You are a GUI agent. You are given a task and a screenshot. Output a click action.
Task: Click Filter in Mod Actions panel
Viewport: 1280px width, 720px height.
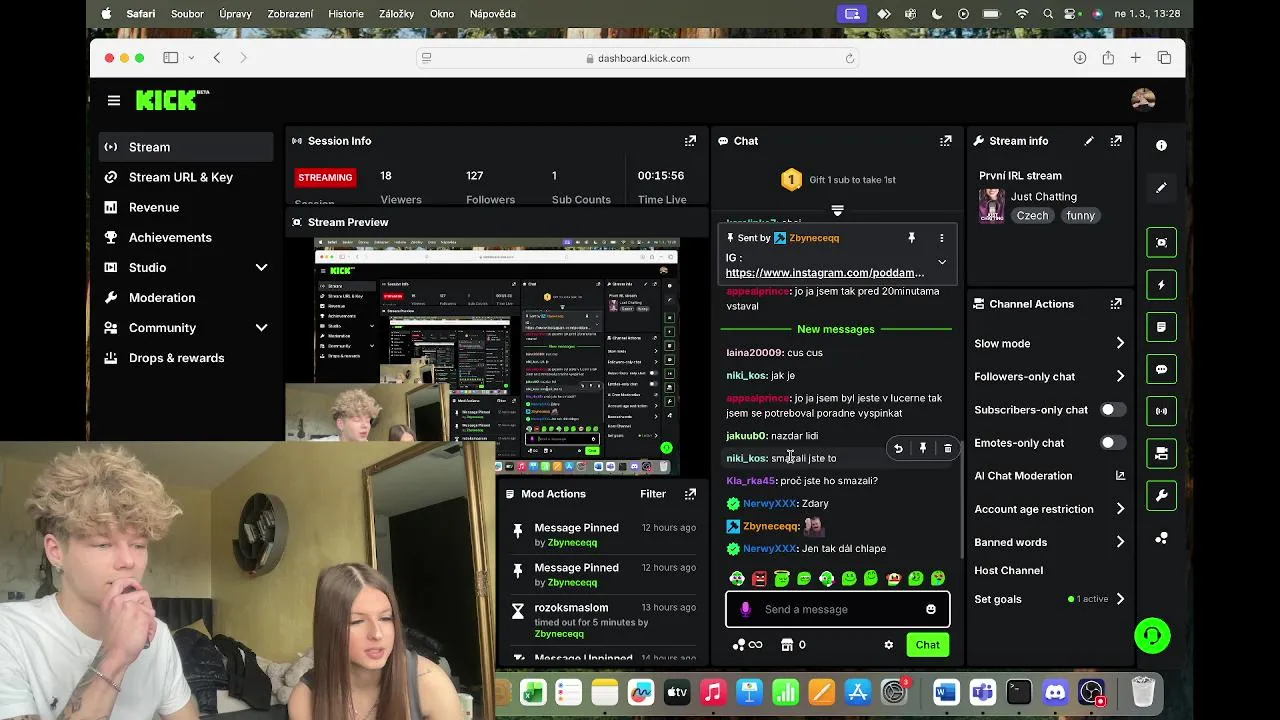tap(653, 494)
